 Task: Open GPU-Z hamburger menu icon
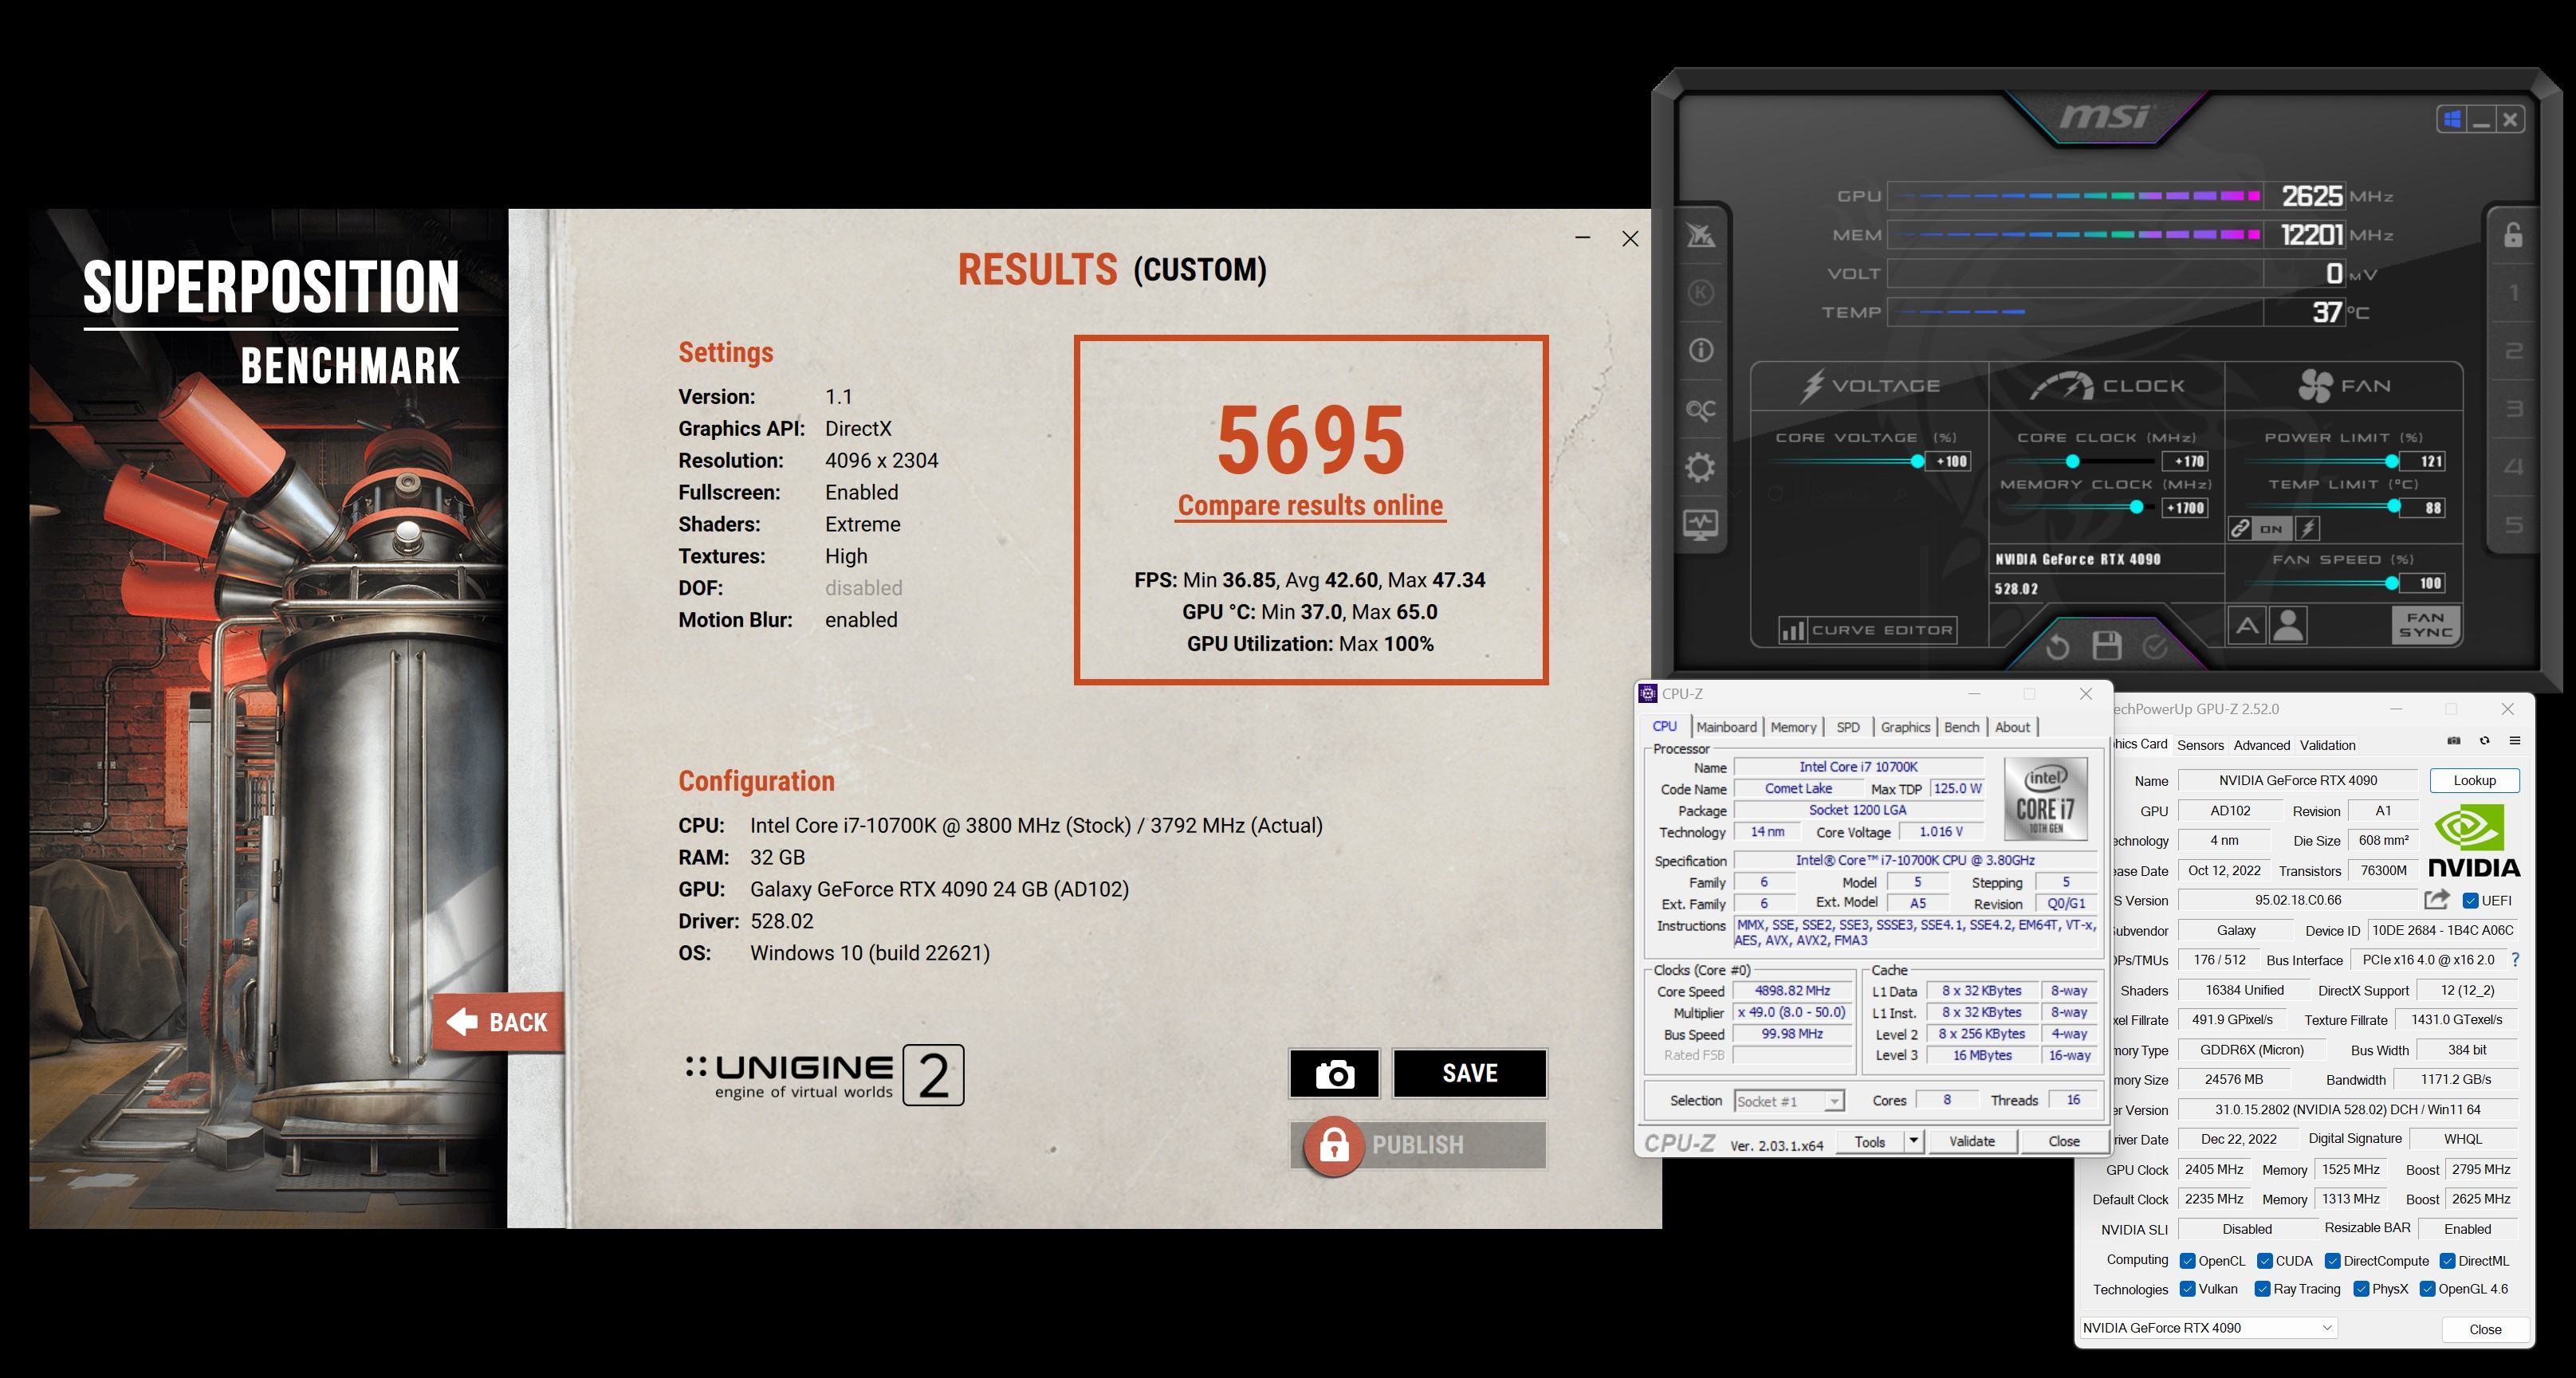2514,741
